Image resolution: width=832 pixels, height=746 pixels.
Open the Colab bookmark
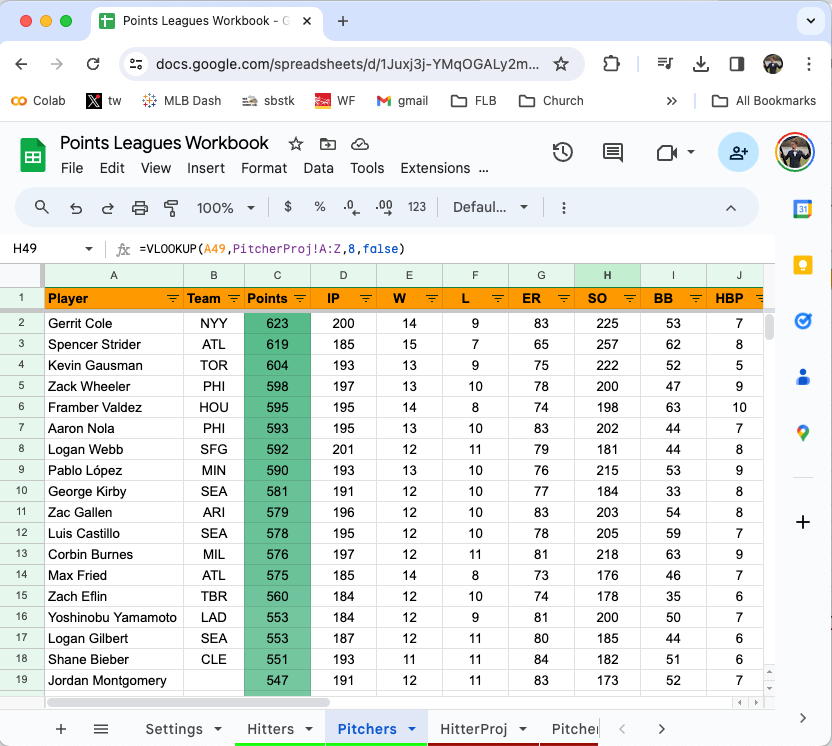[38, 101]
